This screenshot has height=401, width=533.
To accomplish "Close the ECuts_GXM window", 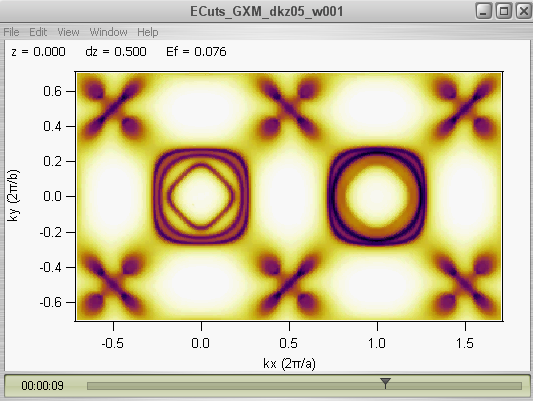I will (523, 12).
